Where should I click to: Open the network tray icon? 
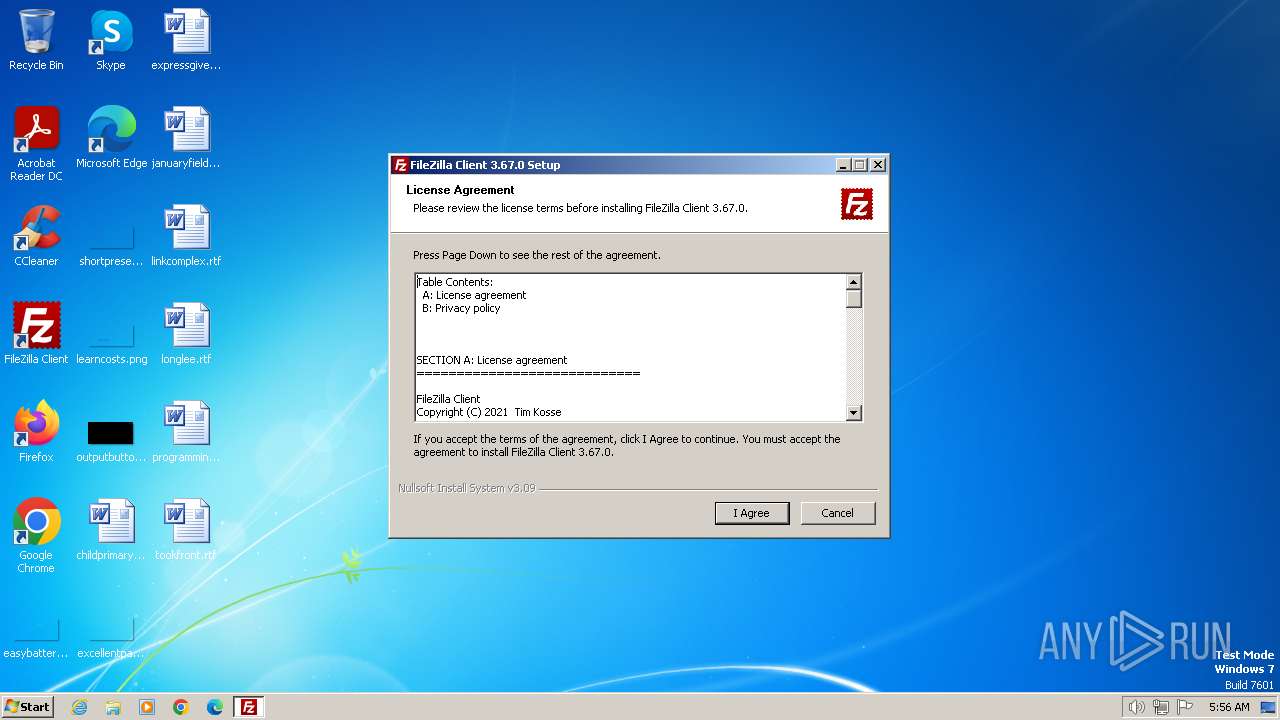1161,707
